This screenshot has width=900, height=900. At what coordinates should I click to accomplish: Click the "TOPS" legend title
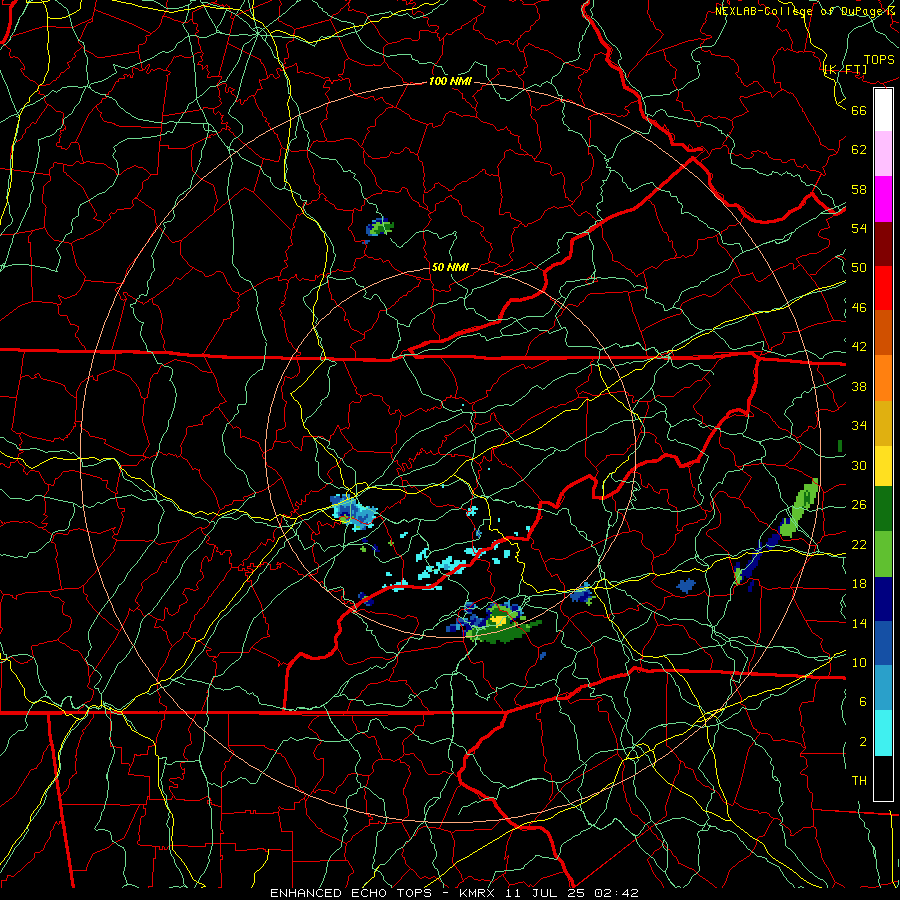pyautogui.click(x=879, y=60)
